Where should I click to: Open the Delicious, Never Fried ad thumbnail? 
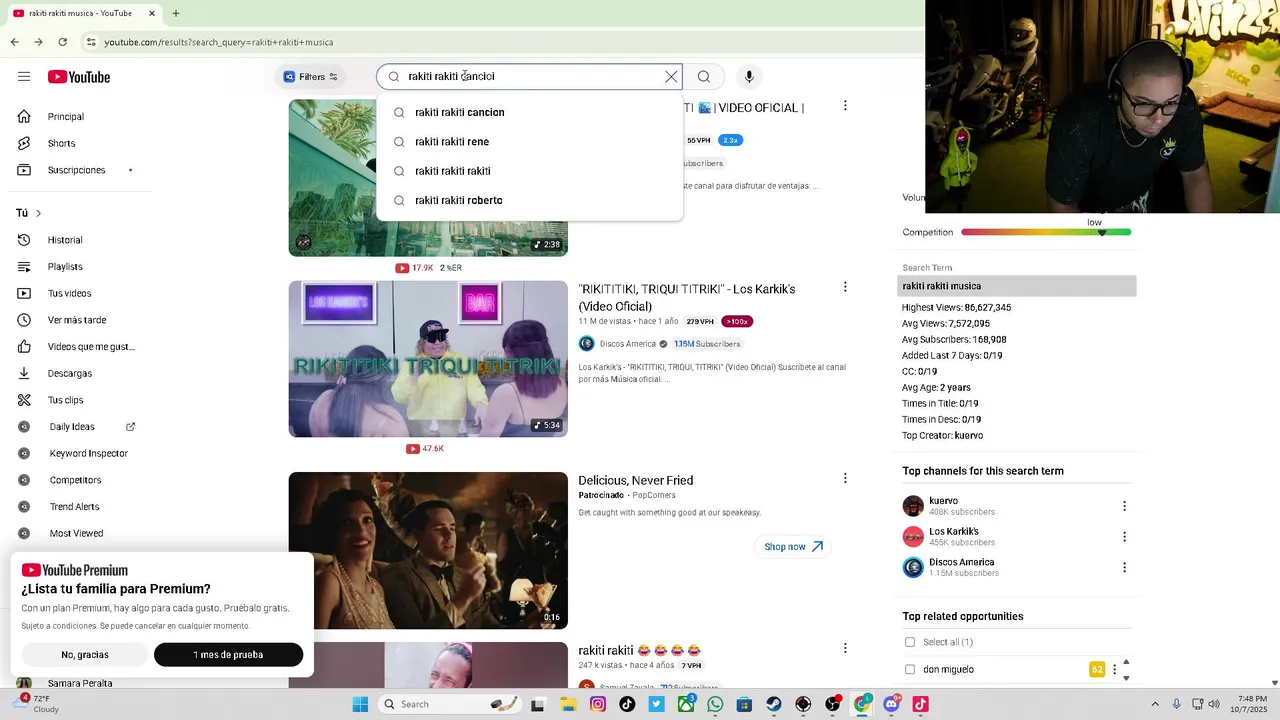click(x=428, y=550)
